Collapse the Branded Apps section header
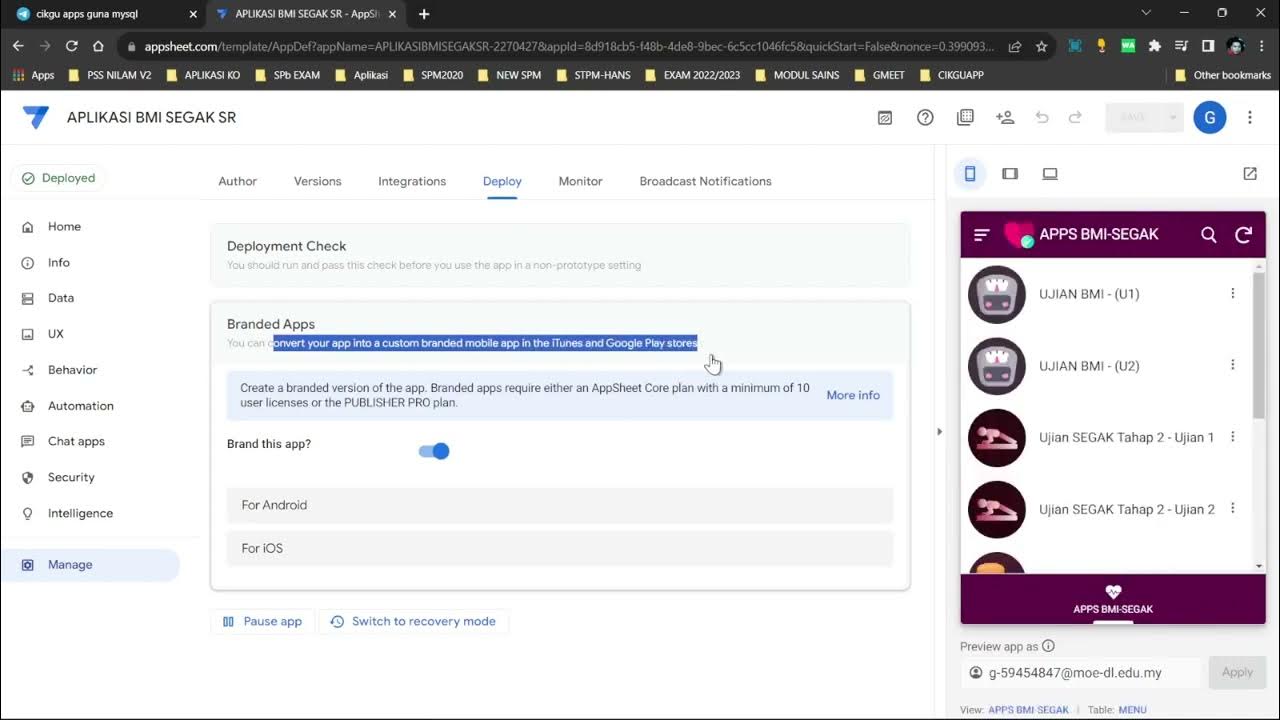The image size is (1280, 720). pyautogui.click(x=560, y=332)
